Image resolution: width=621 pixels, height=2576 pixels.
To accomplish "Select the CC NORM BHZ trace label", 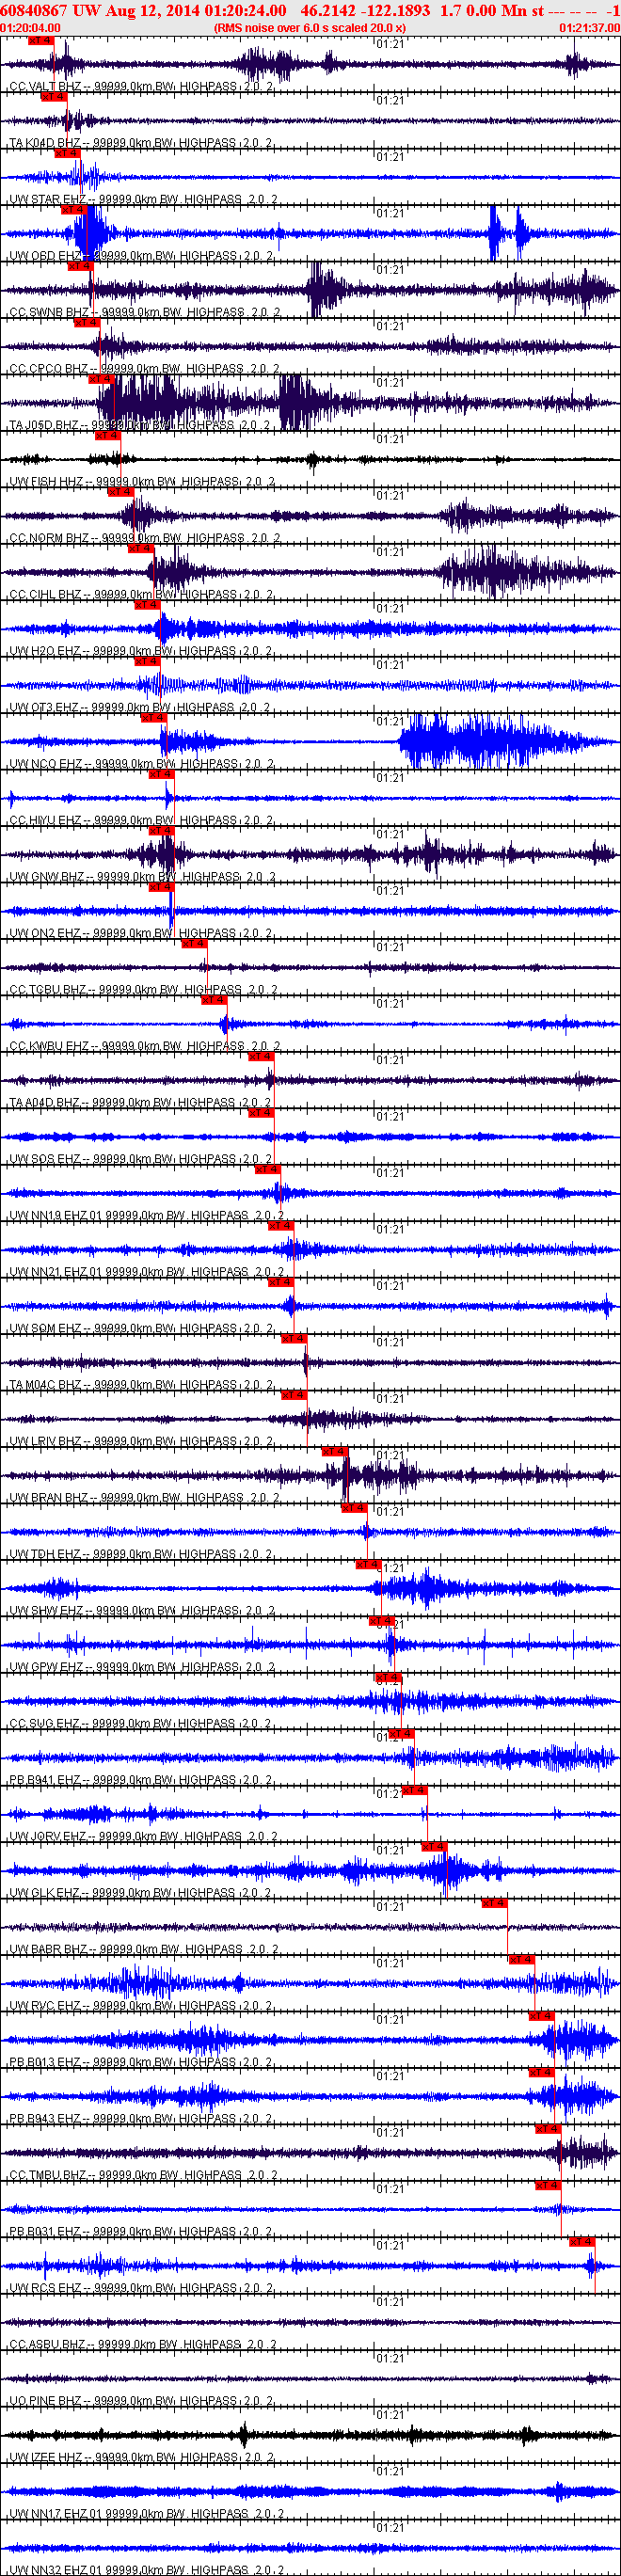I will (x=144, y=539).
